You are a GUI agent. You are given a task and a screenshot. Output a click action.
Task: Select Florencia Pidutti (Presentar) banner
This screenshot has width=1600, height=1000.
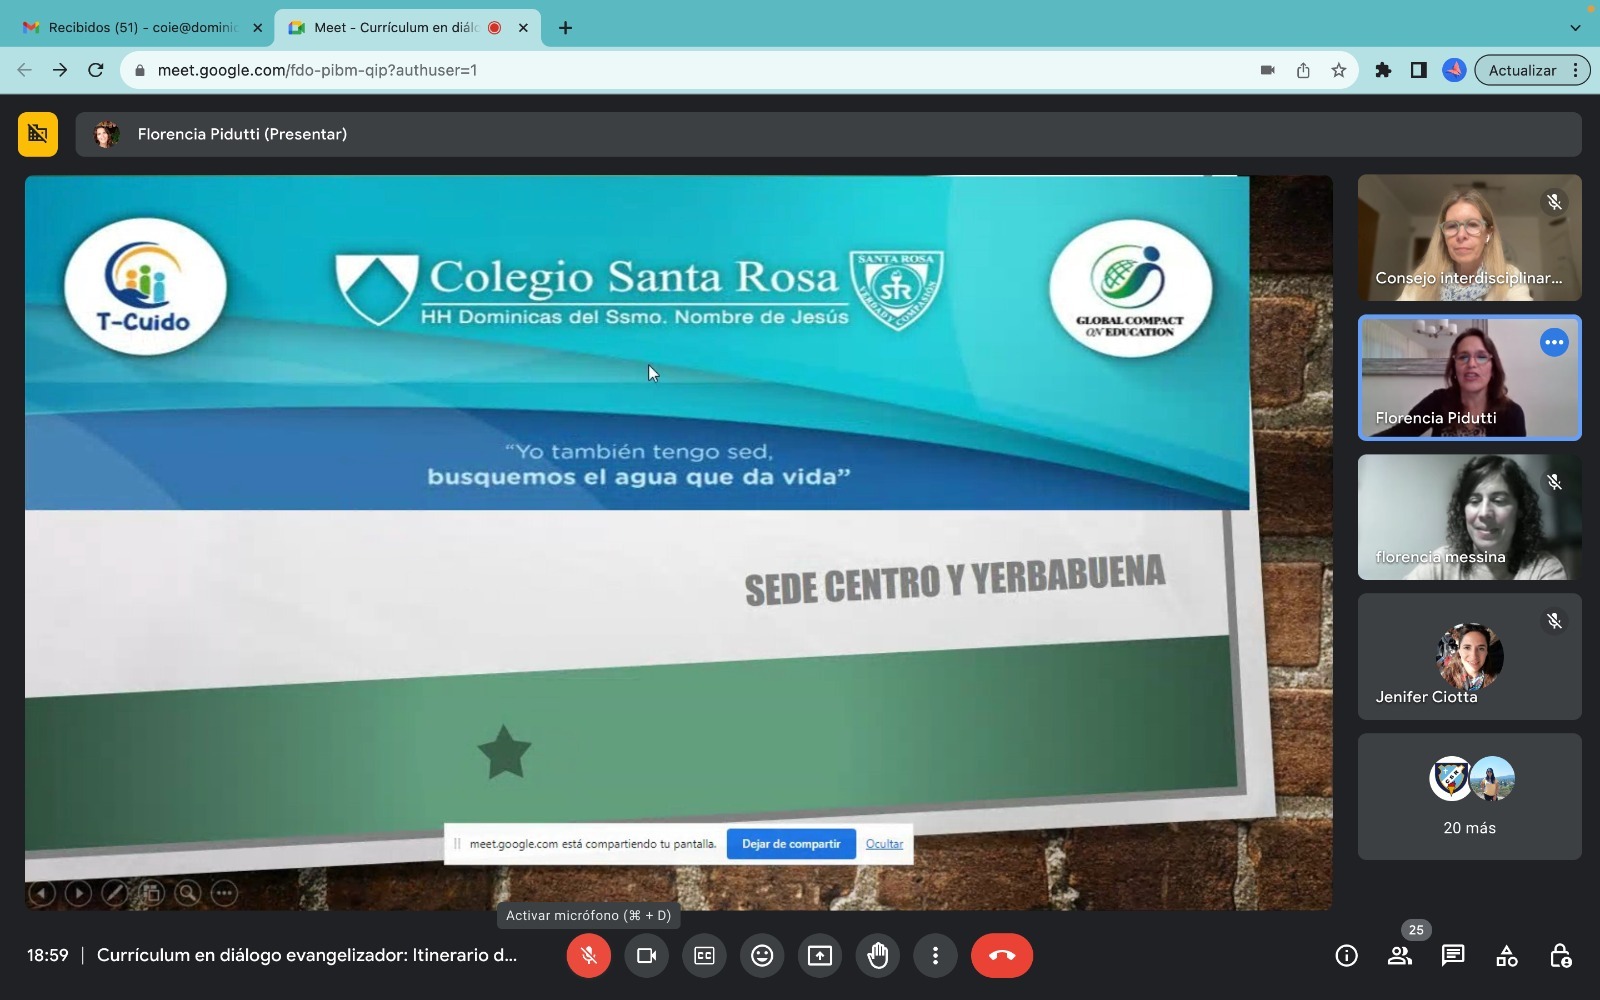click(x=828, y=134)
